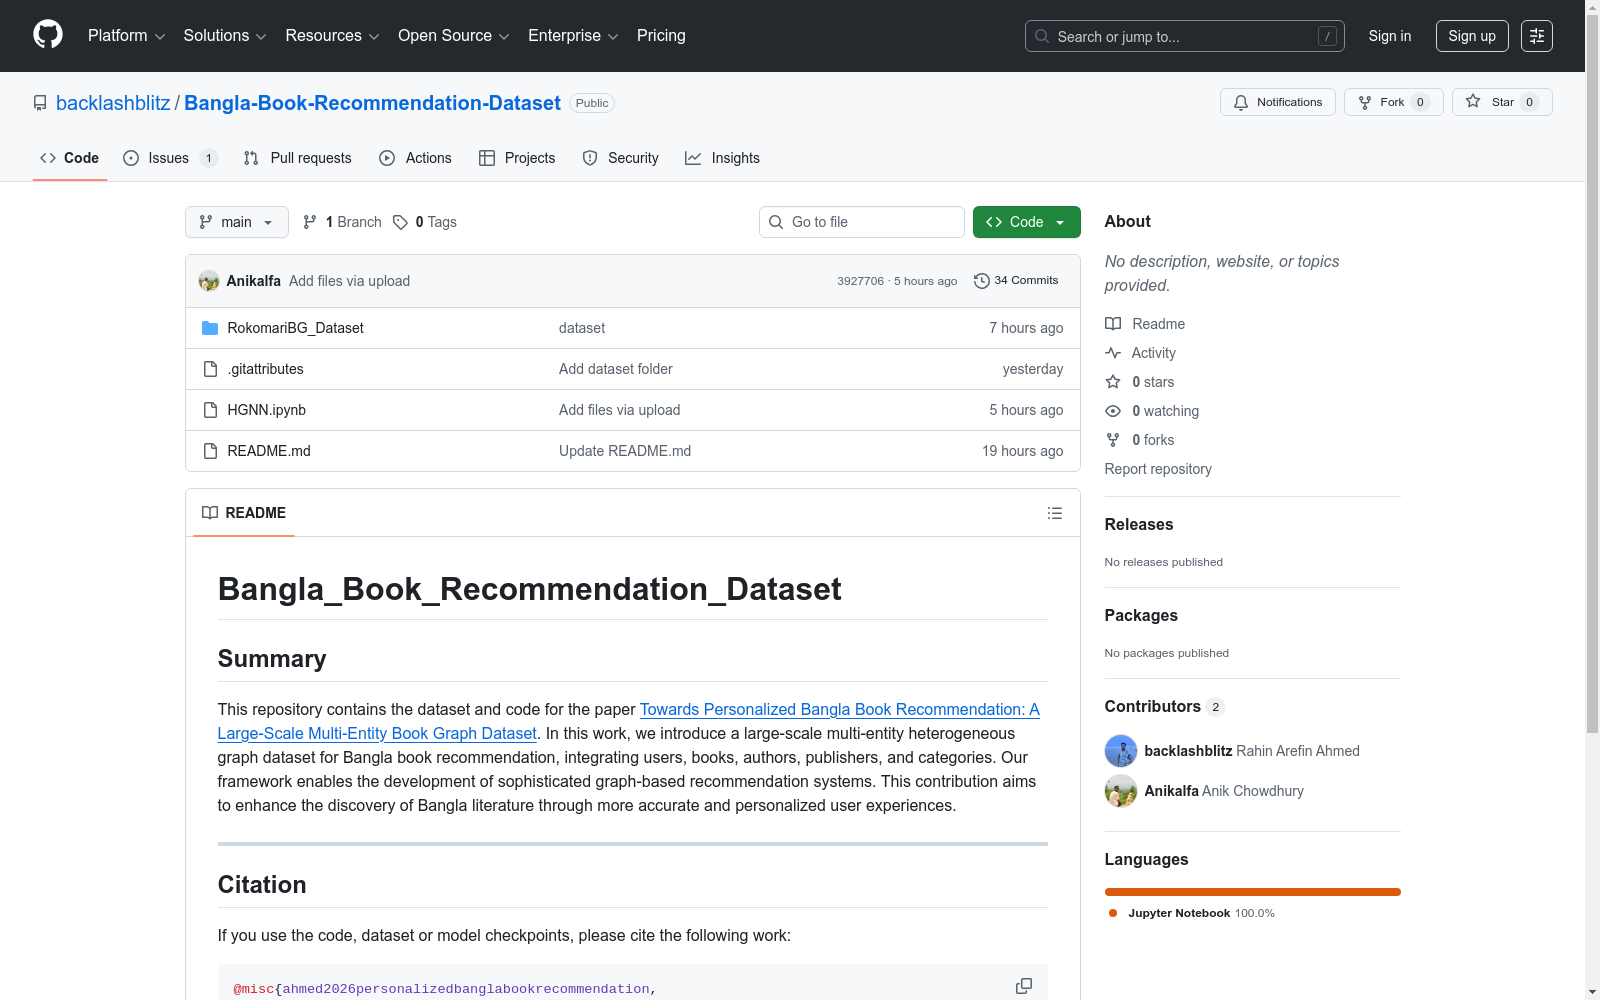Click the Readme book icon in About
Screen dimensions: 1600x1000
[1113, 324]
